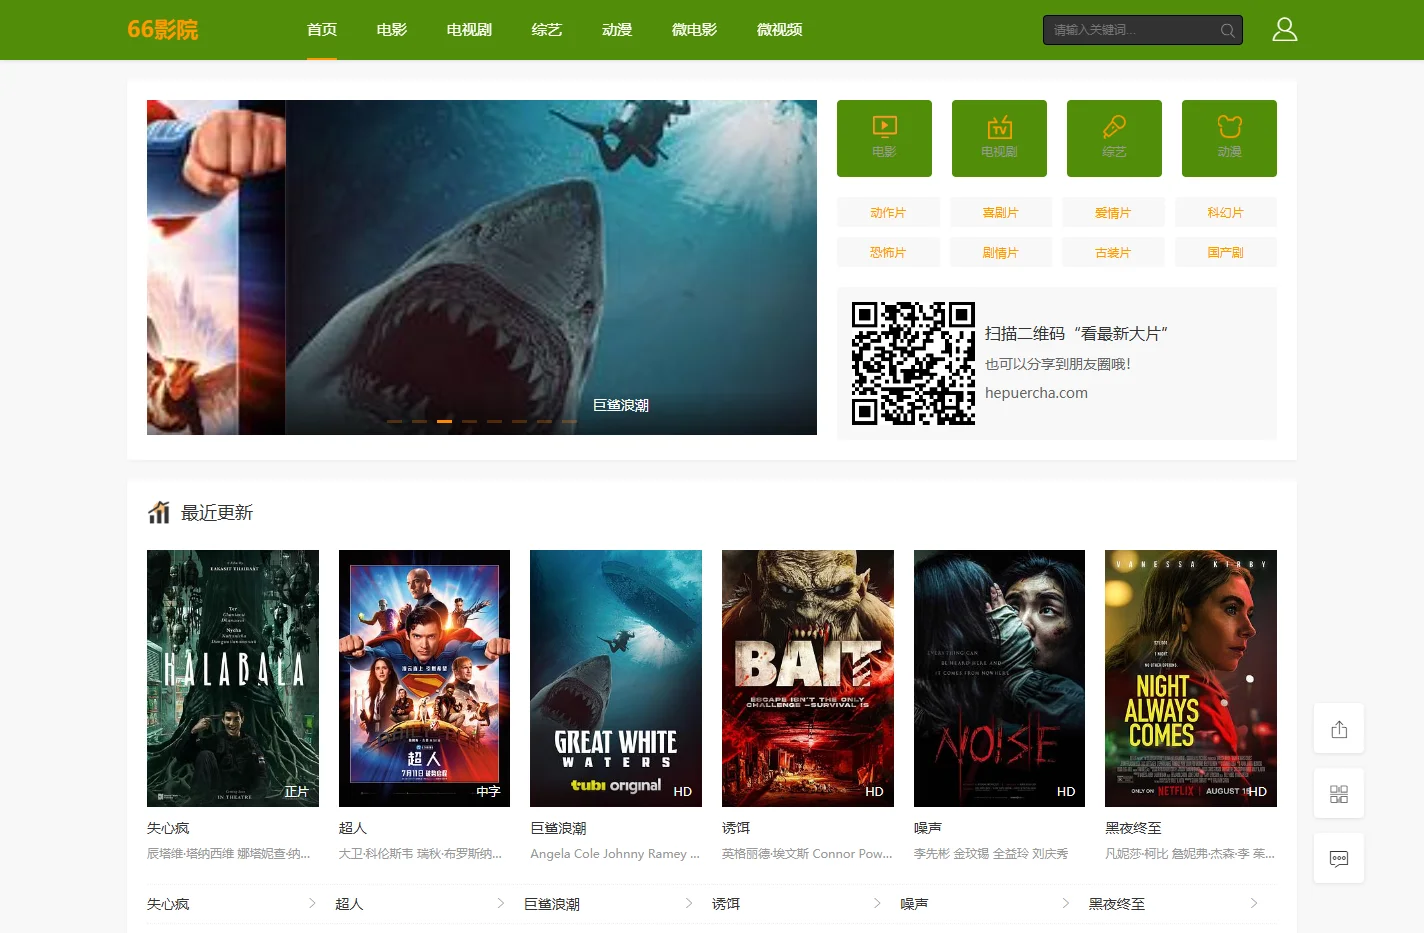The image size is (1424, 933).
Task: Click the hepuercha.com site address text
Action: pos(1036,393)
